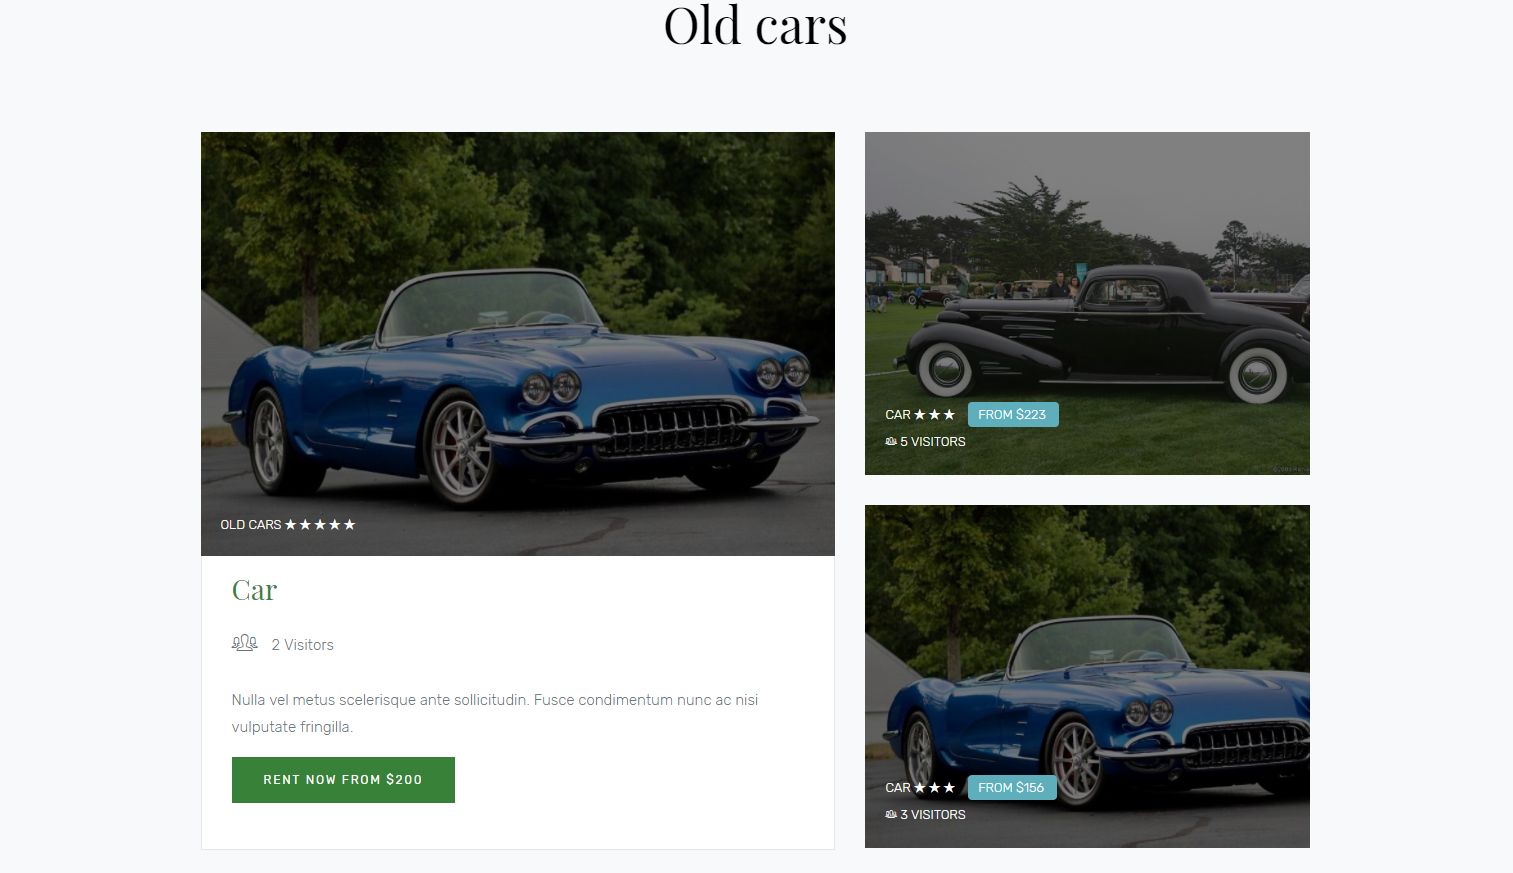Click the five-star rating beside OLD CARS

pos(320,524)
